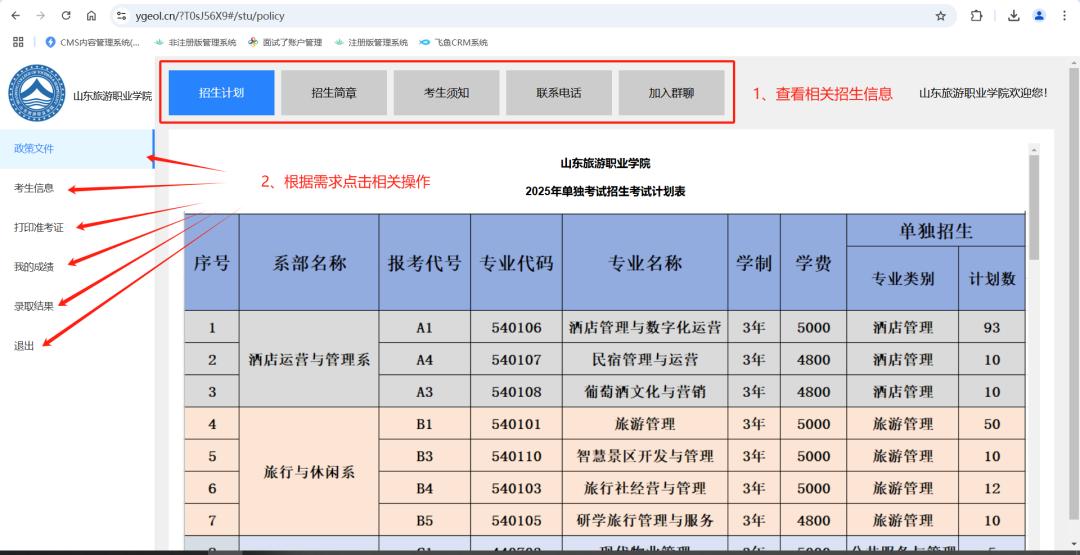Open the apps grid in bookmarks bar

click(x=18, y=42)
